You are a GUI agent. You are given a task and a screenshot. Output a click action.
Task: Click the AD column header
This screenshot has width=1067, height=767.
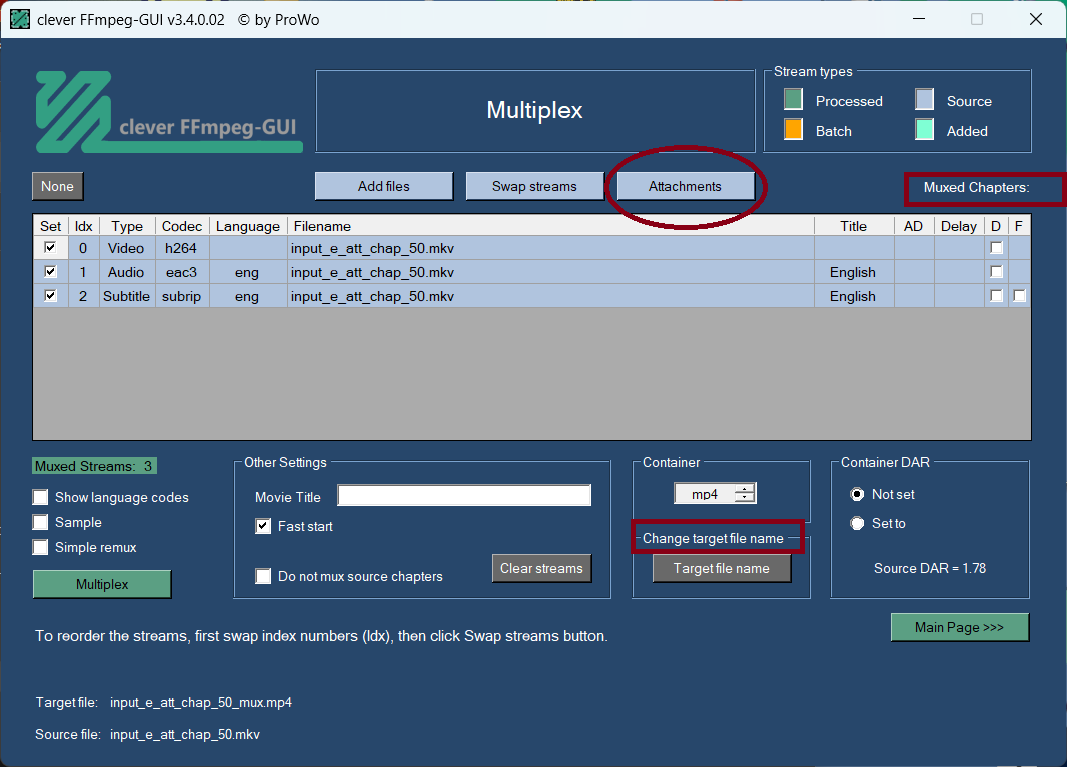[x=913, y=226]
